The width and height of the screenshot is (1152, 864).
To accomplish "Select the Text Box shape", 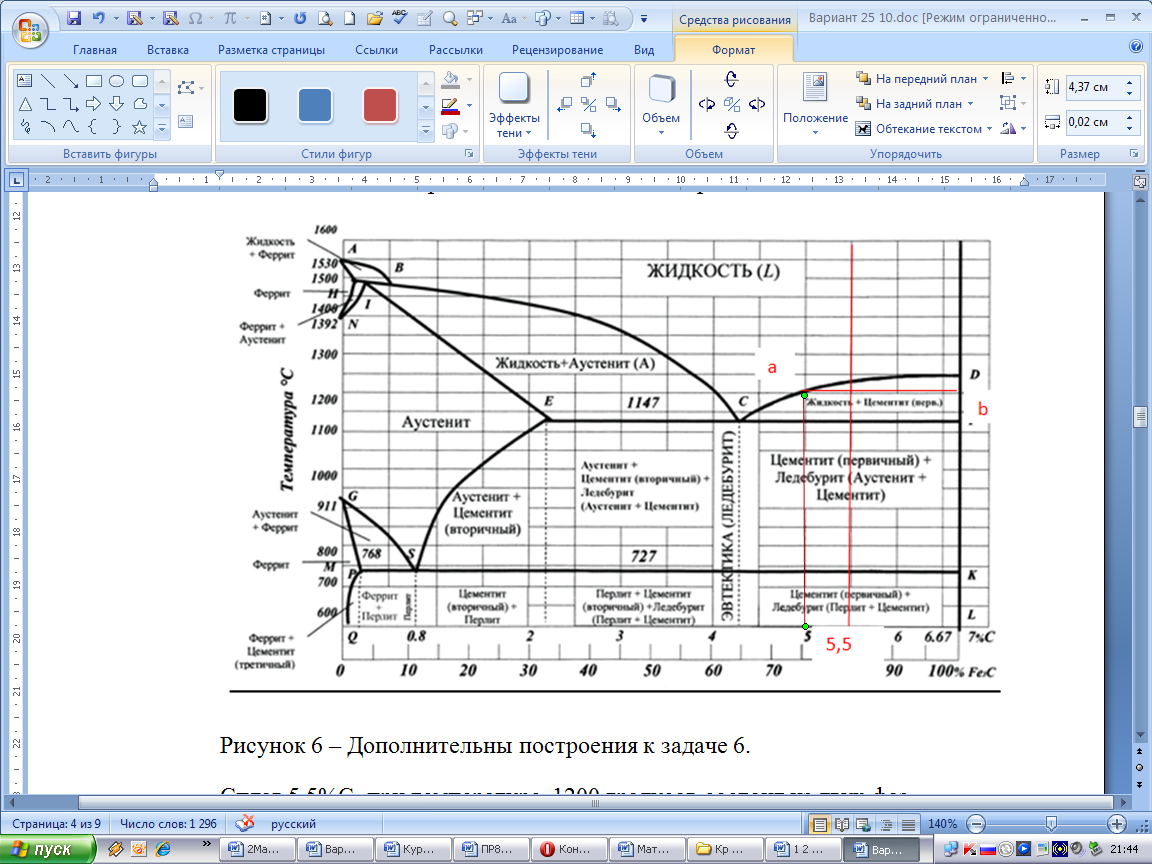I will (x=24, y=81).
